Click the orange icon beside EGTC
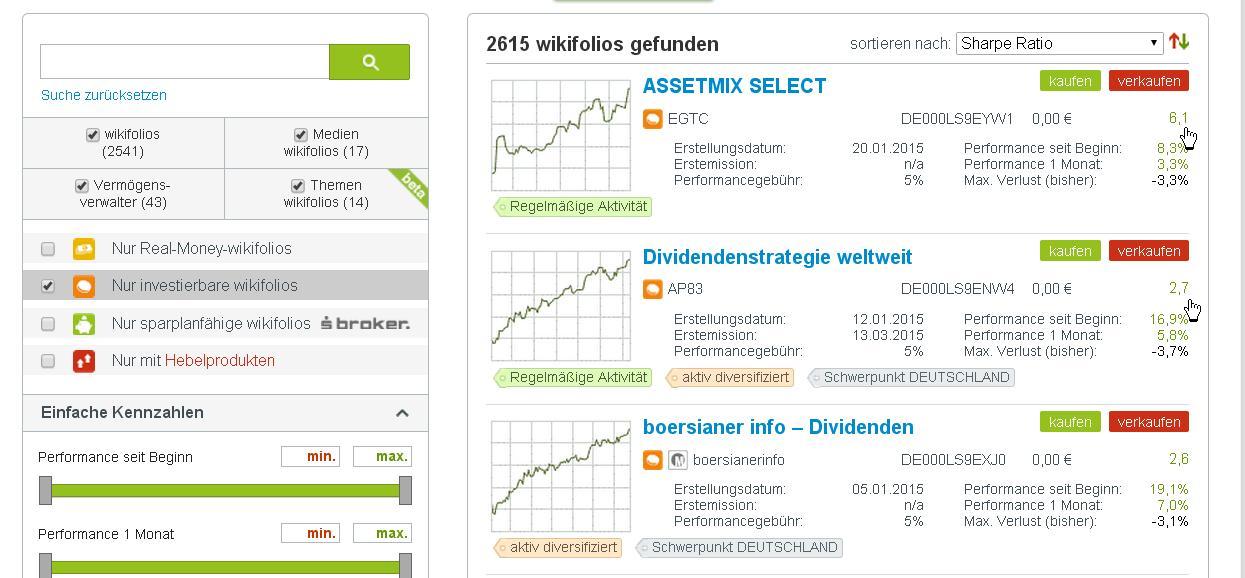 click(652, 119)
